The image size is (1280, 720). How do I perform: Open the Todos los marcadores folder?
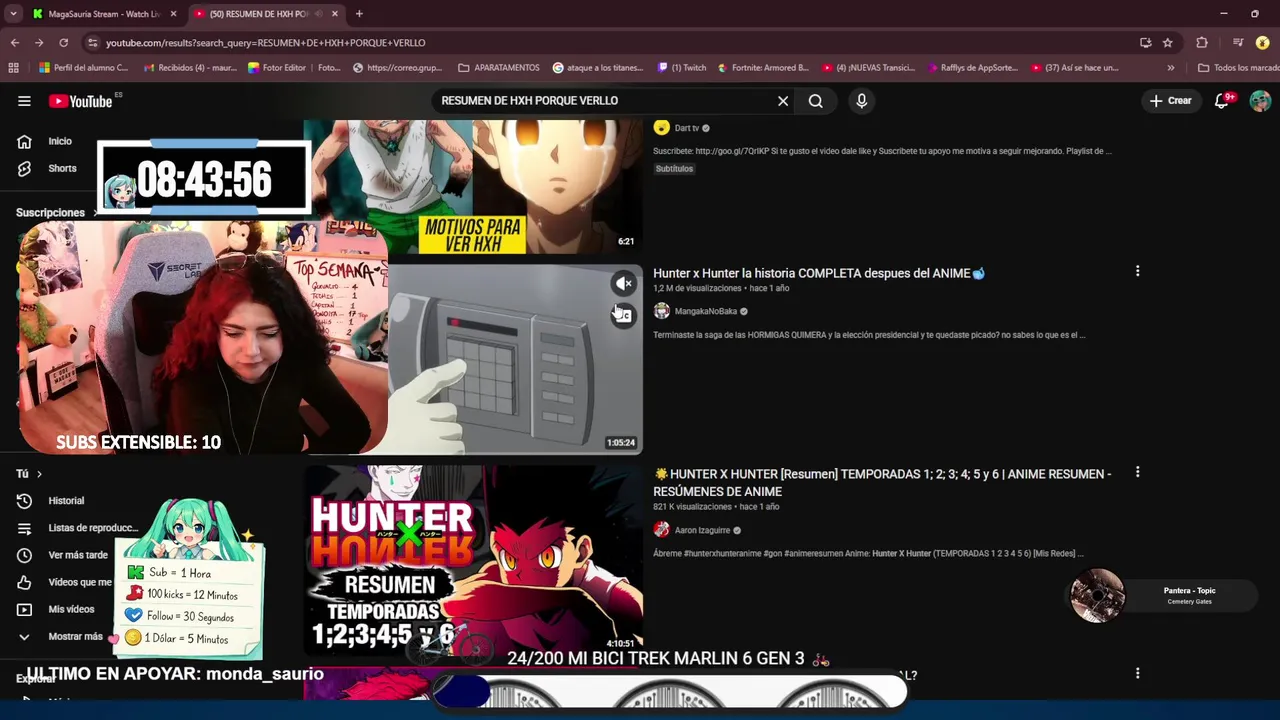point(1238,68)
